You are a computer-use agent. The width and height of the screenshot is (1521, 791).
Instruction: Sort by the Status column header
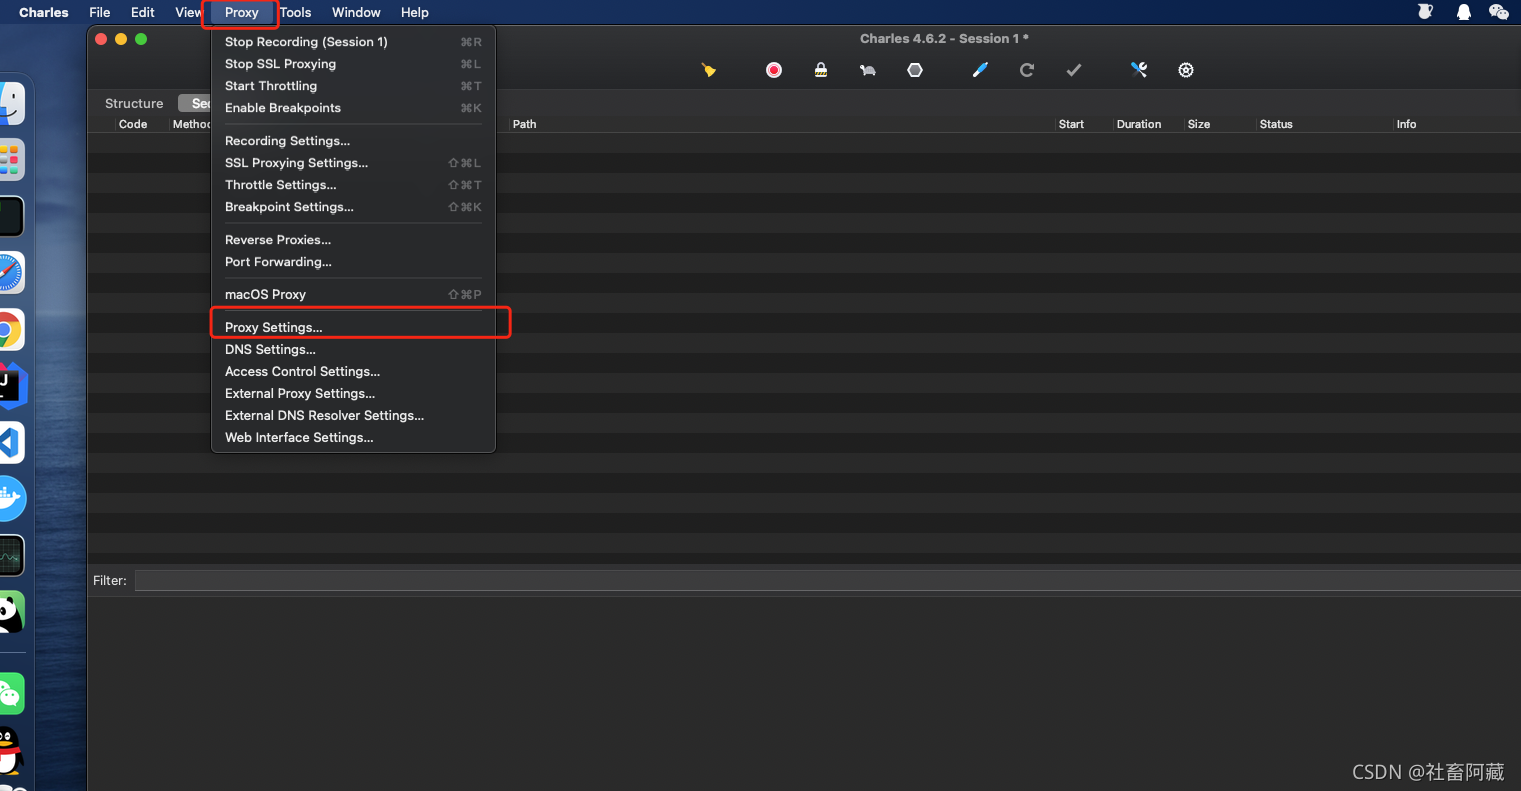click(x=1276, y=124)
